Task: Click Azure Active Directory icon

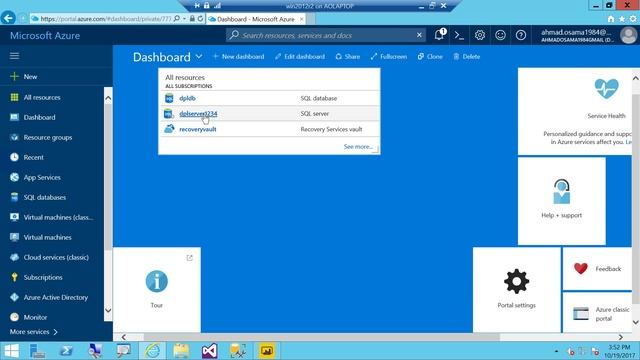Action: 14,297
